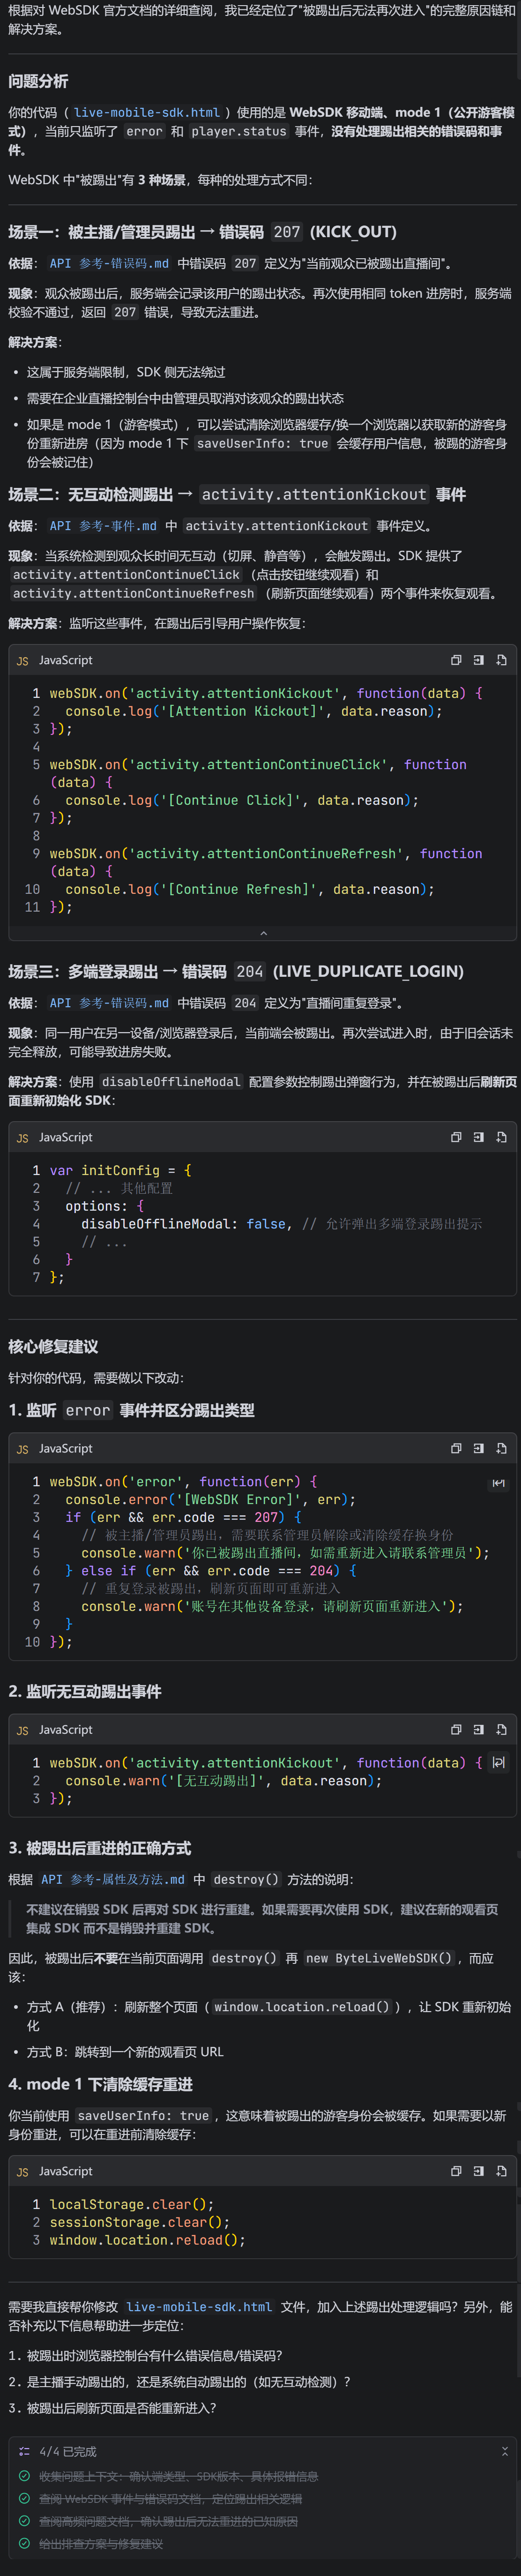Open live-mobile-sdk.html link in the closing question
The image size is (521, 2576).
click(x=199, y=2307)
